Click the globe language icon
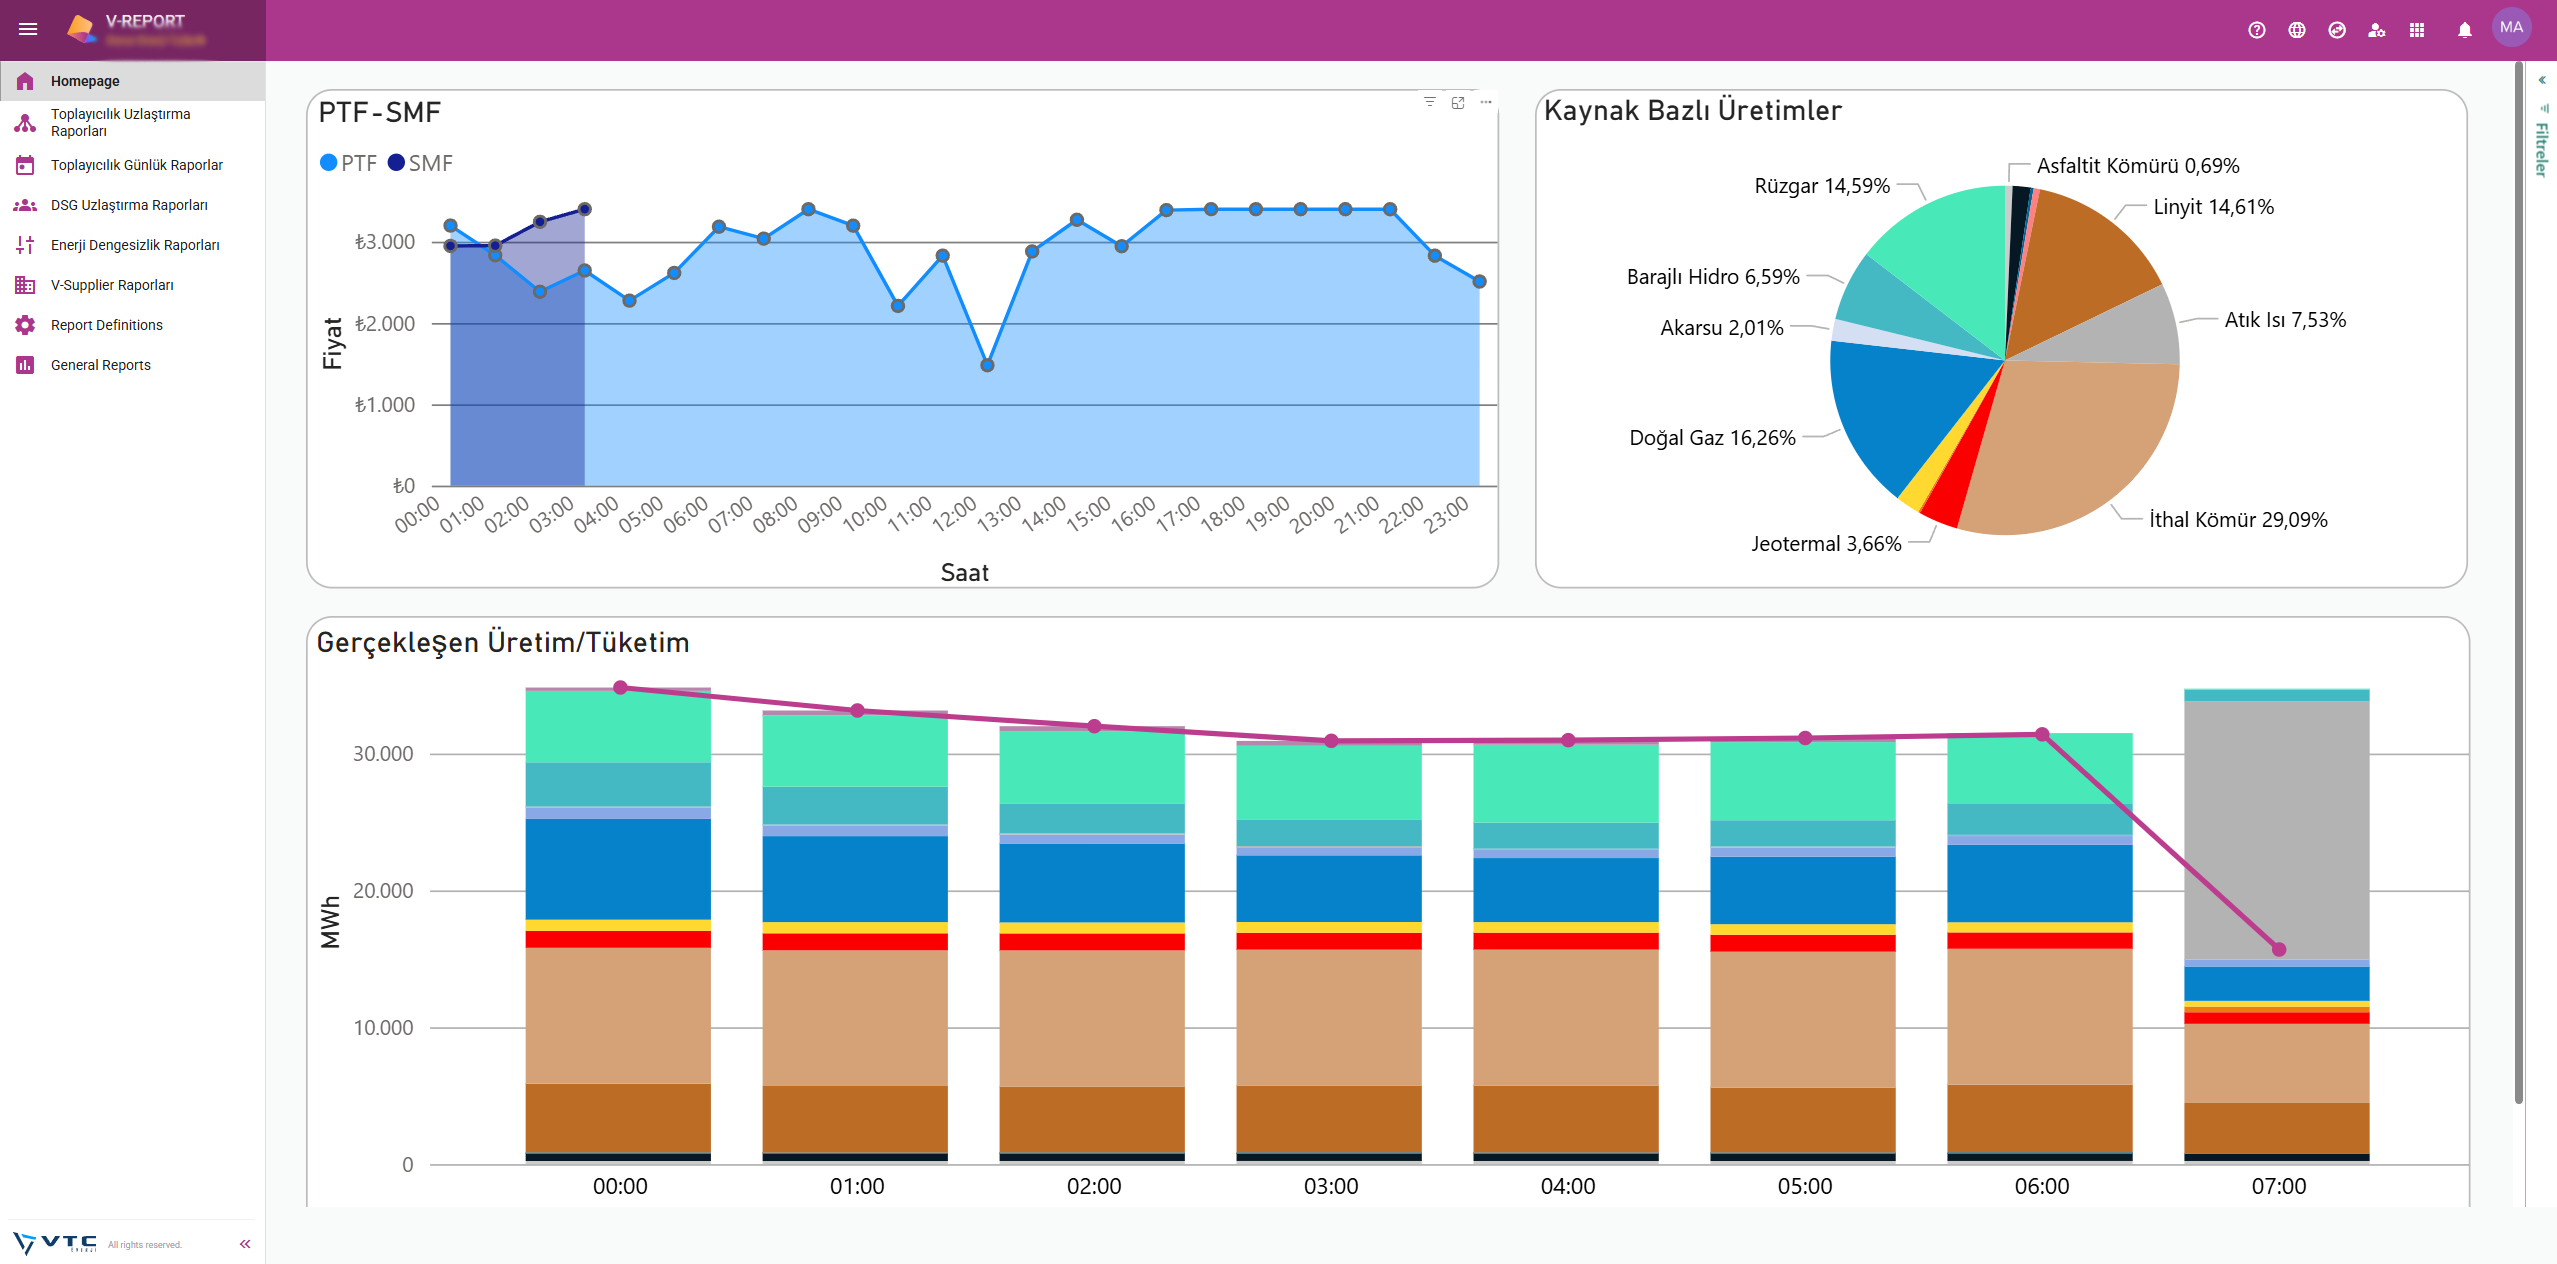Screen dimensions: 2557x1264 (2296, 30)
